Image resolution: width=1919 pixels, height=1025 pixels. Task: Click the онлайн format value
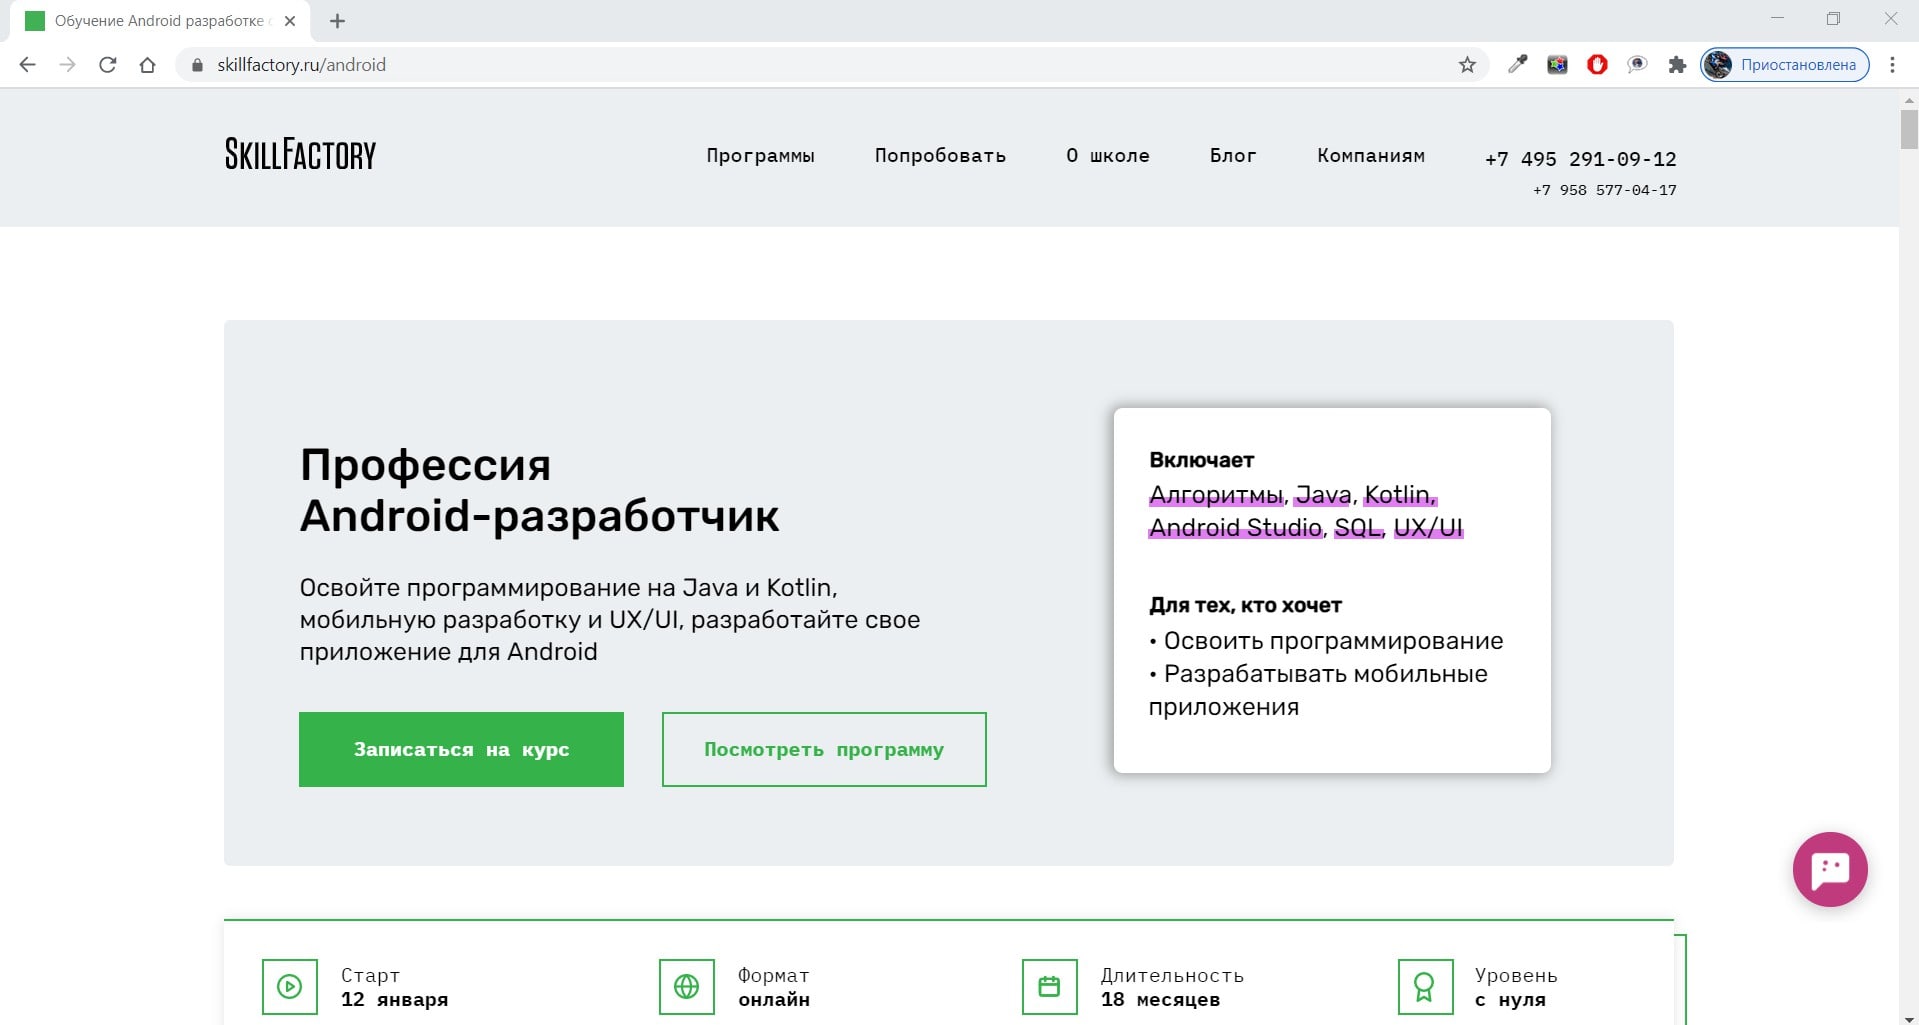coord(774,1000)
